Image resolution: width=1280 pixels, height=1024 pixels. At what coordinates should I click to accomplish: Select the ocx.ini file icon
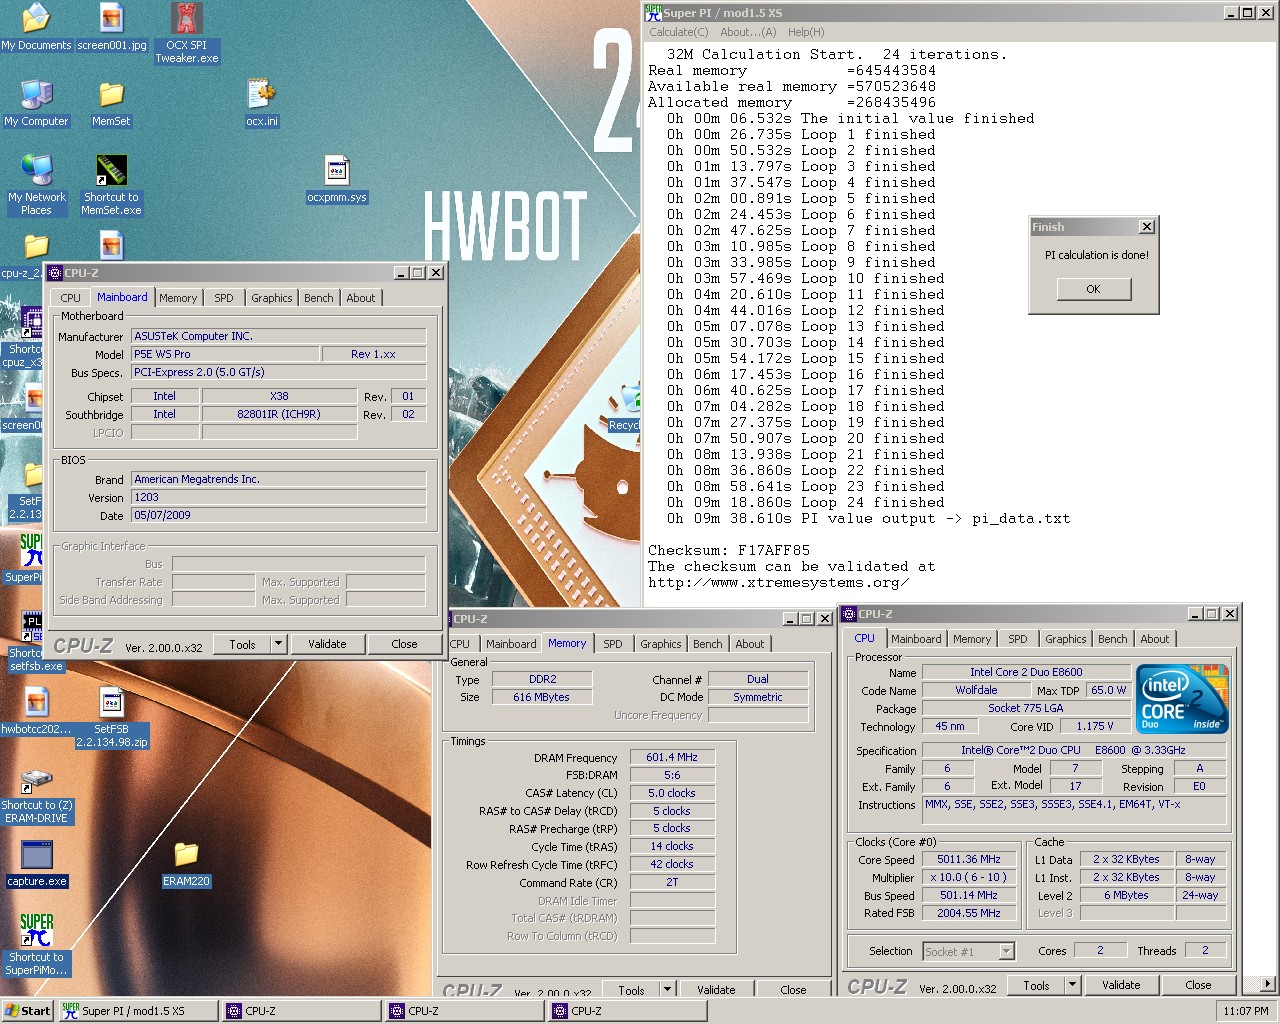tap(262, 103)
